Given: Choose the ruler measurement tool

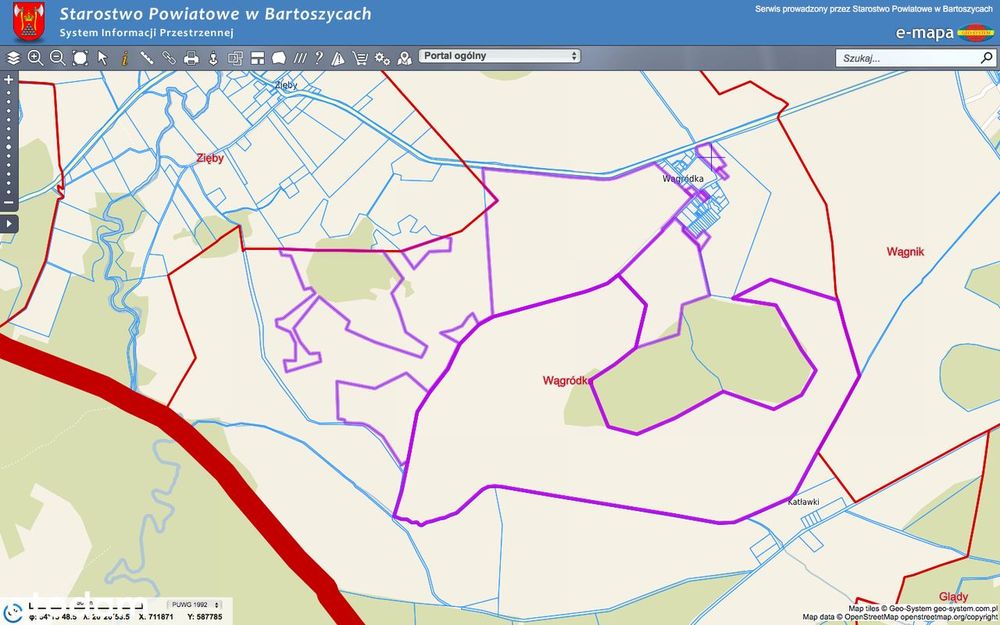Looking at the screenshot, I should click(147, 59).
